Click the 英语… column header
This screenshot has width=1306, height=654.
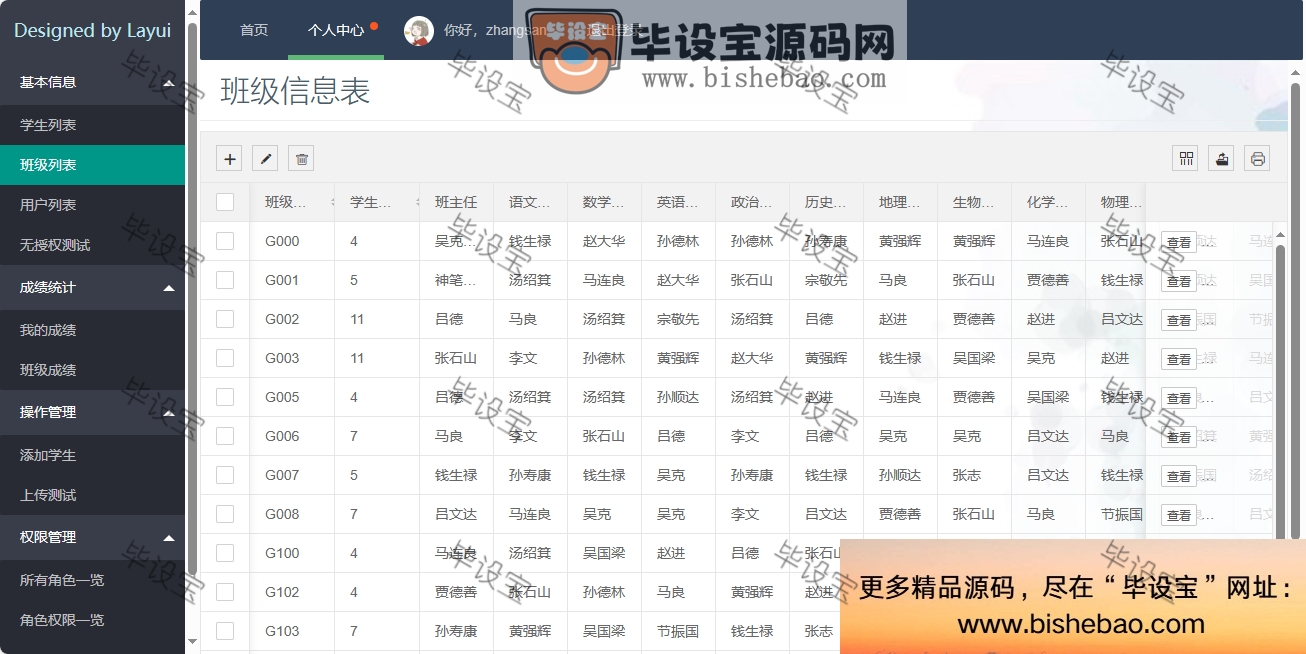pos(678,202)
